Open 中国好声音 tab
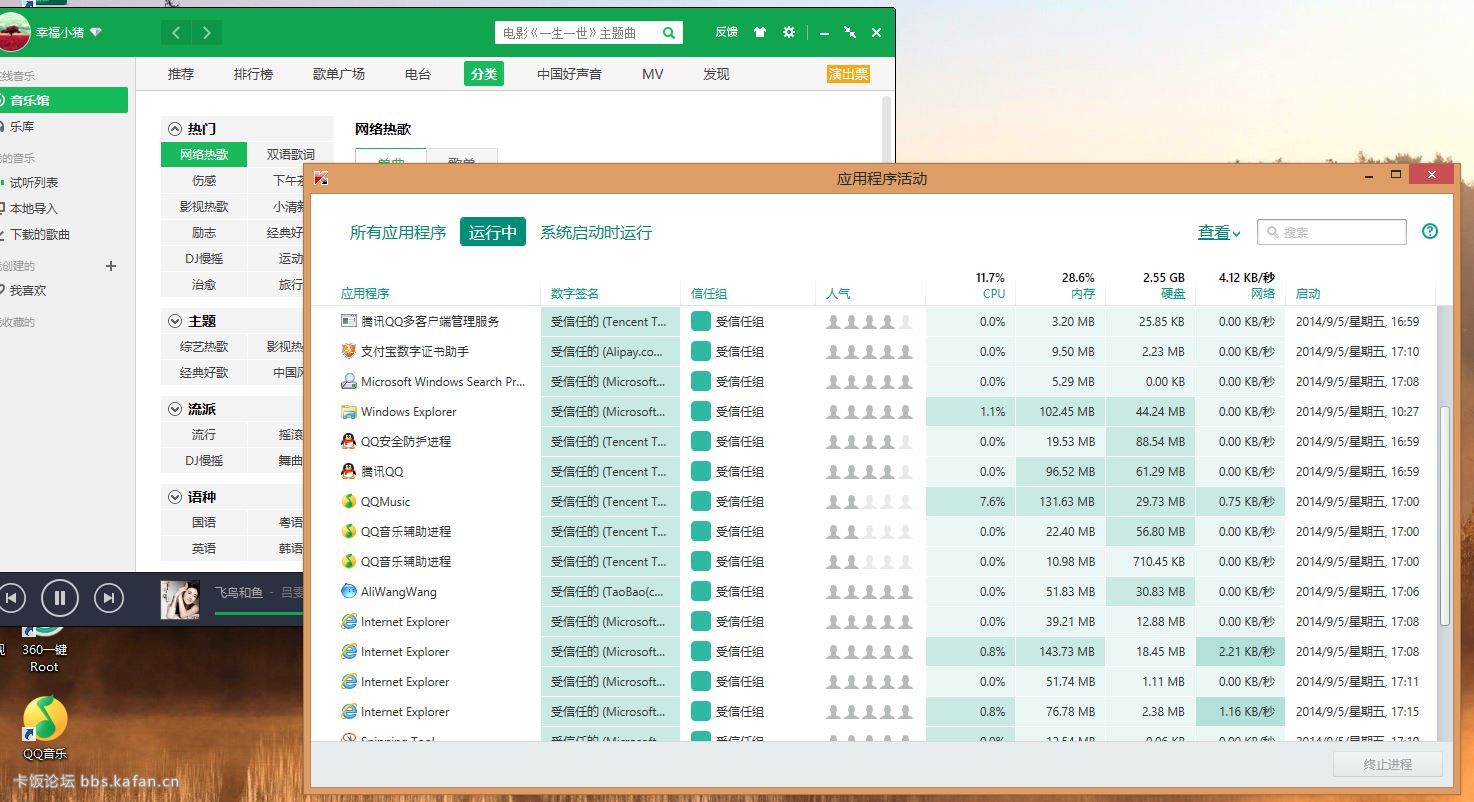 tap(569, 74)
